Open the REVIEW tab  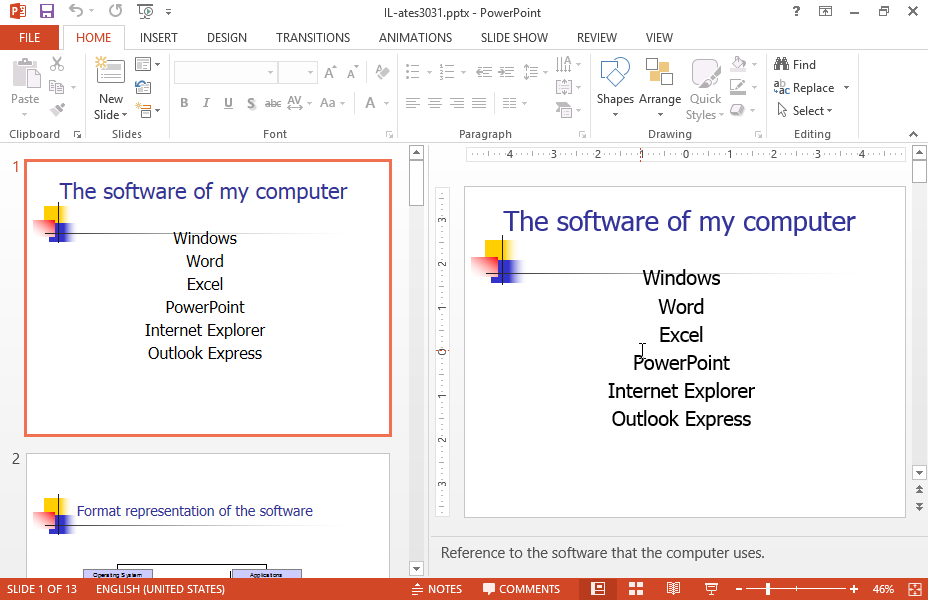tap(597, 38)
